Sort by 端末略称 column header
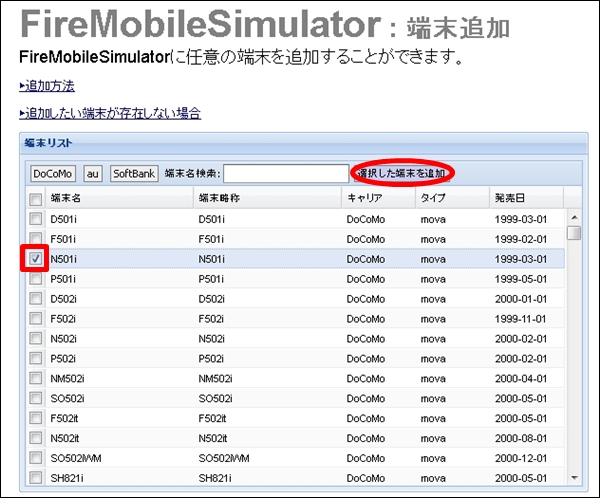The width and height of the screenshot is (600, 498). [x=267, y=198]
